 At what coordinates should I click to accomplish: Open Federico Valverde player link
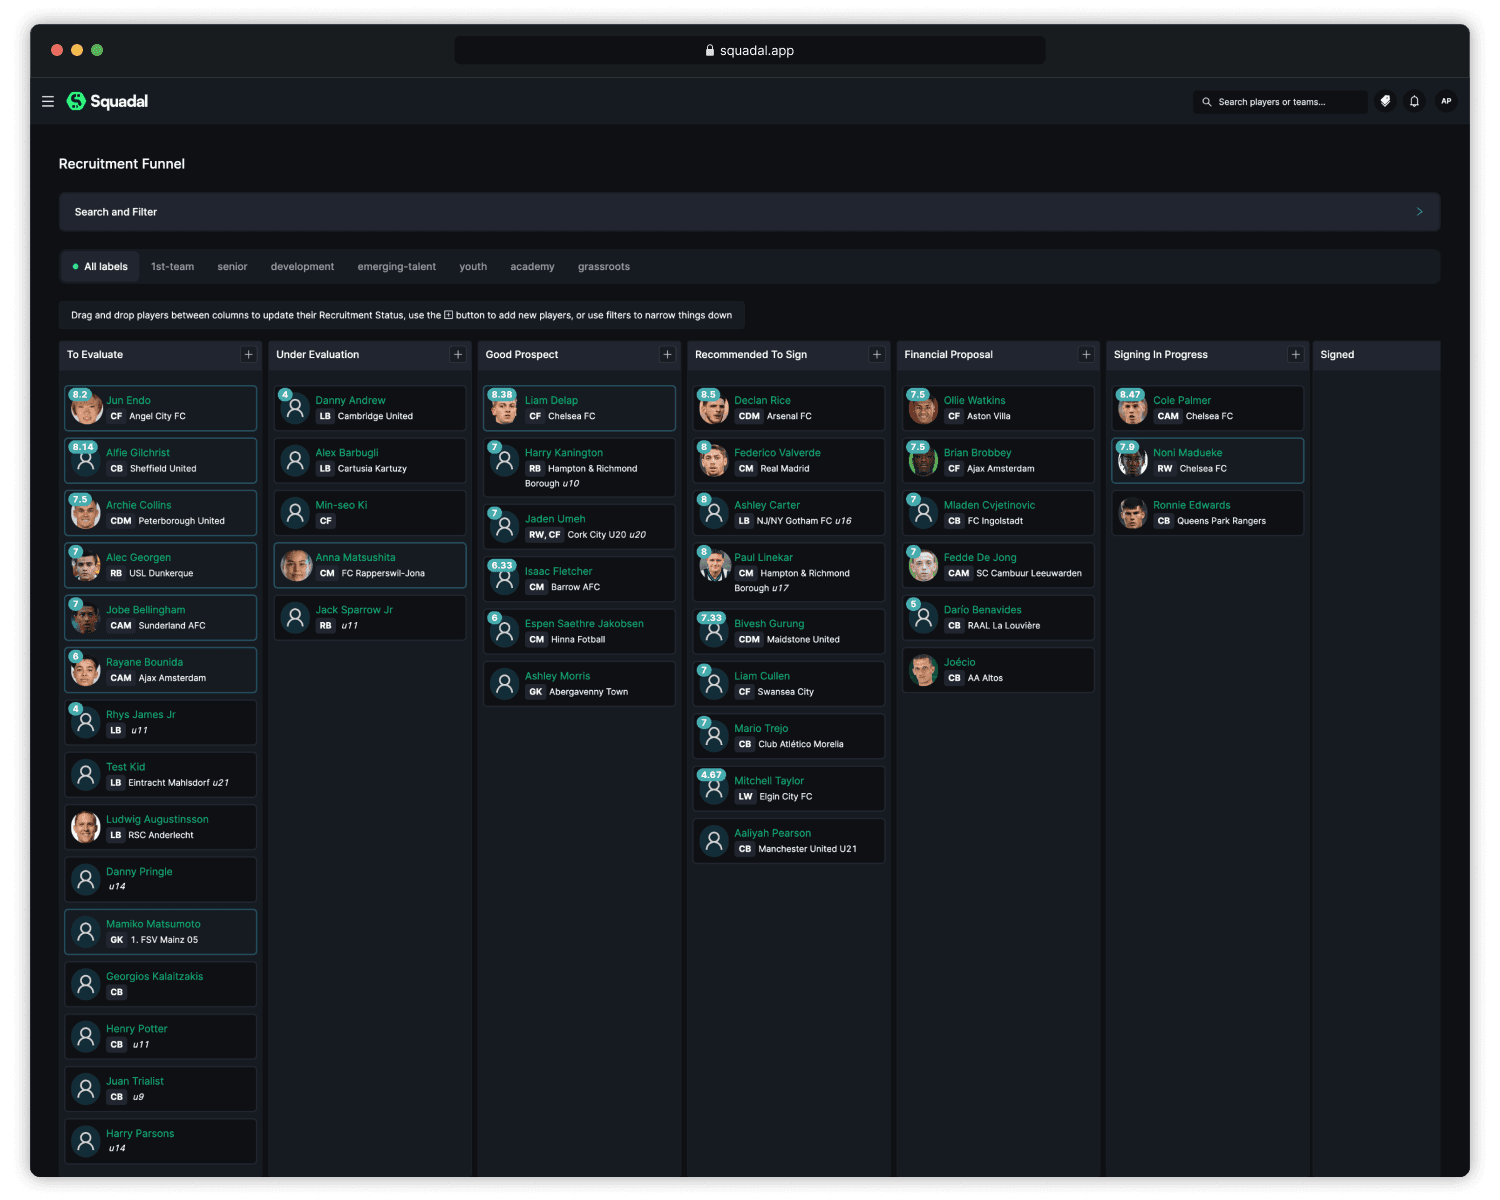tap(777, 453)
